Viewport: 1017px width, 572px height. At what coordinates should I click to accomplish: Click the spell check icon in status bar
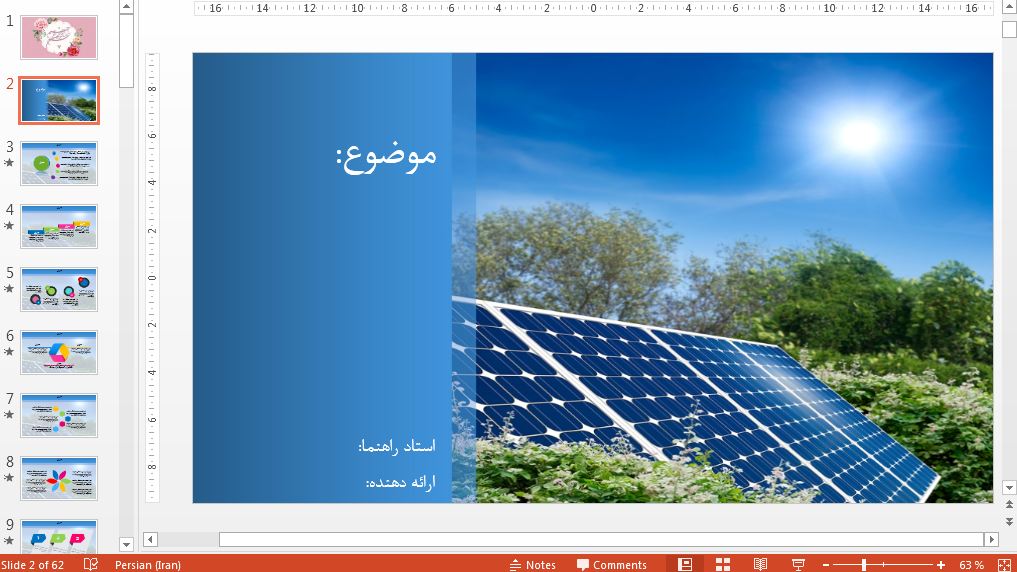click(91, 564)
